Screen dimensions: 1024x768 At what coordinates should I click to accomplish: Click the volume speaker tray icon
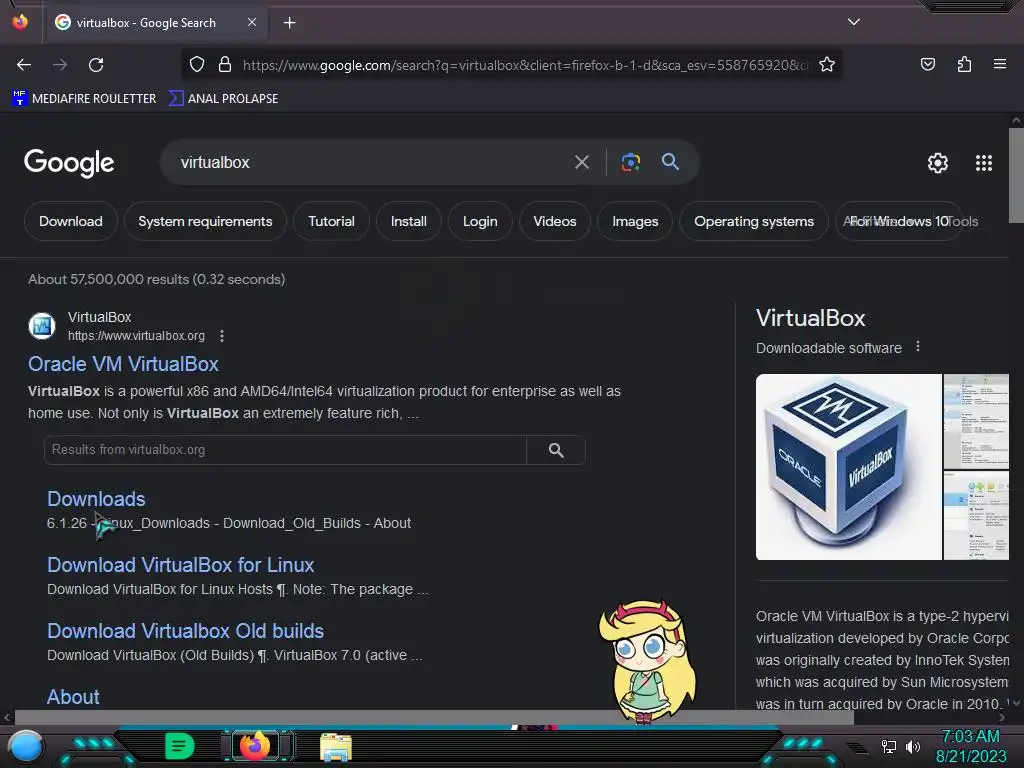pyautogui.click(x=912, y=746)
